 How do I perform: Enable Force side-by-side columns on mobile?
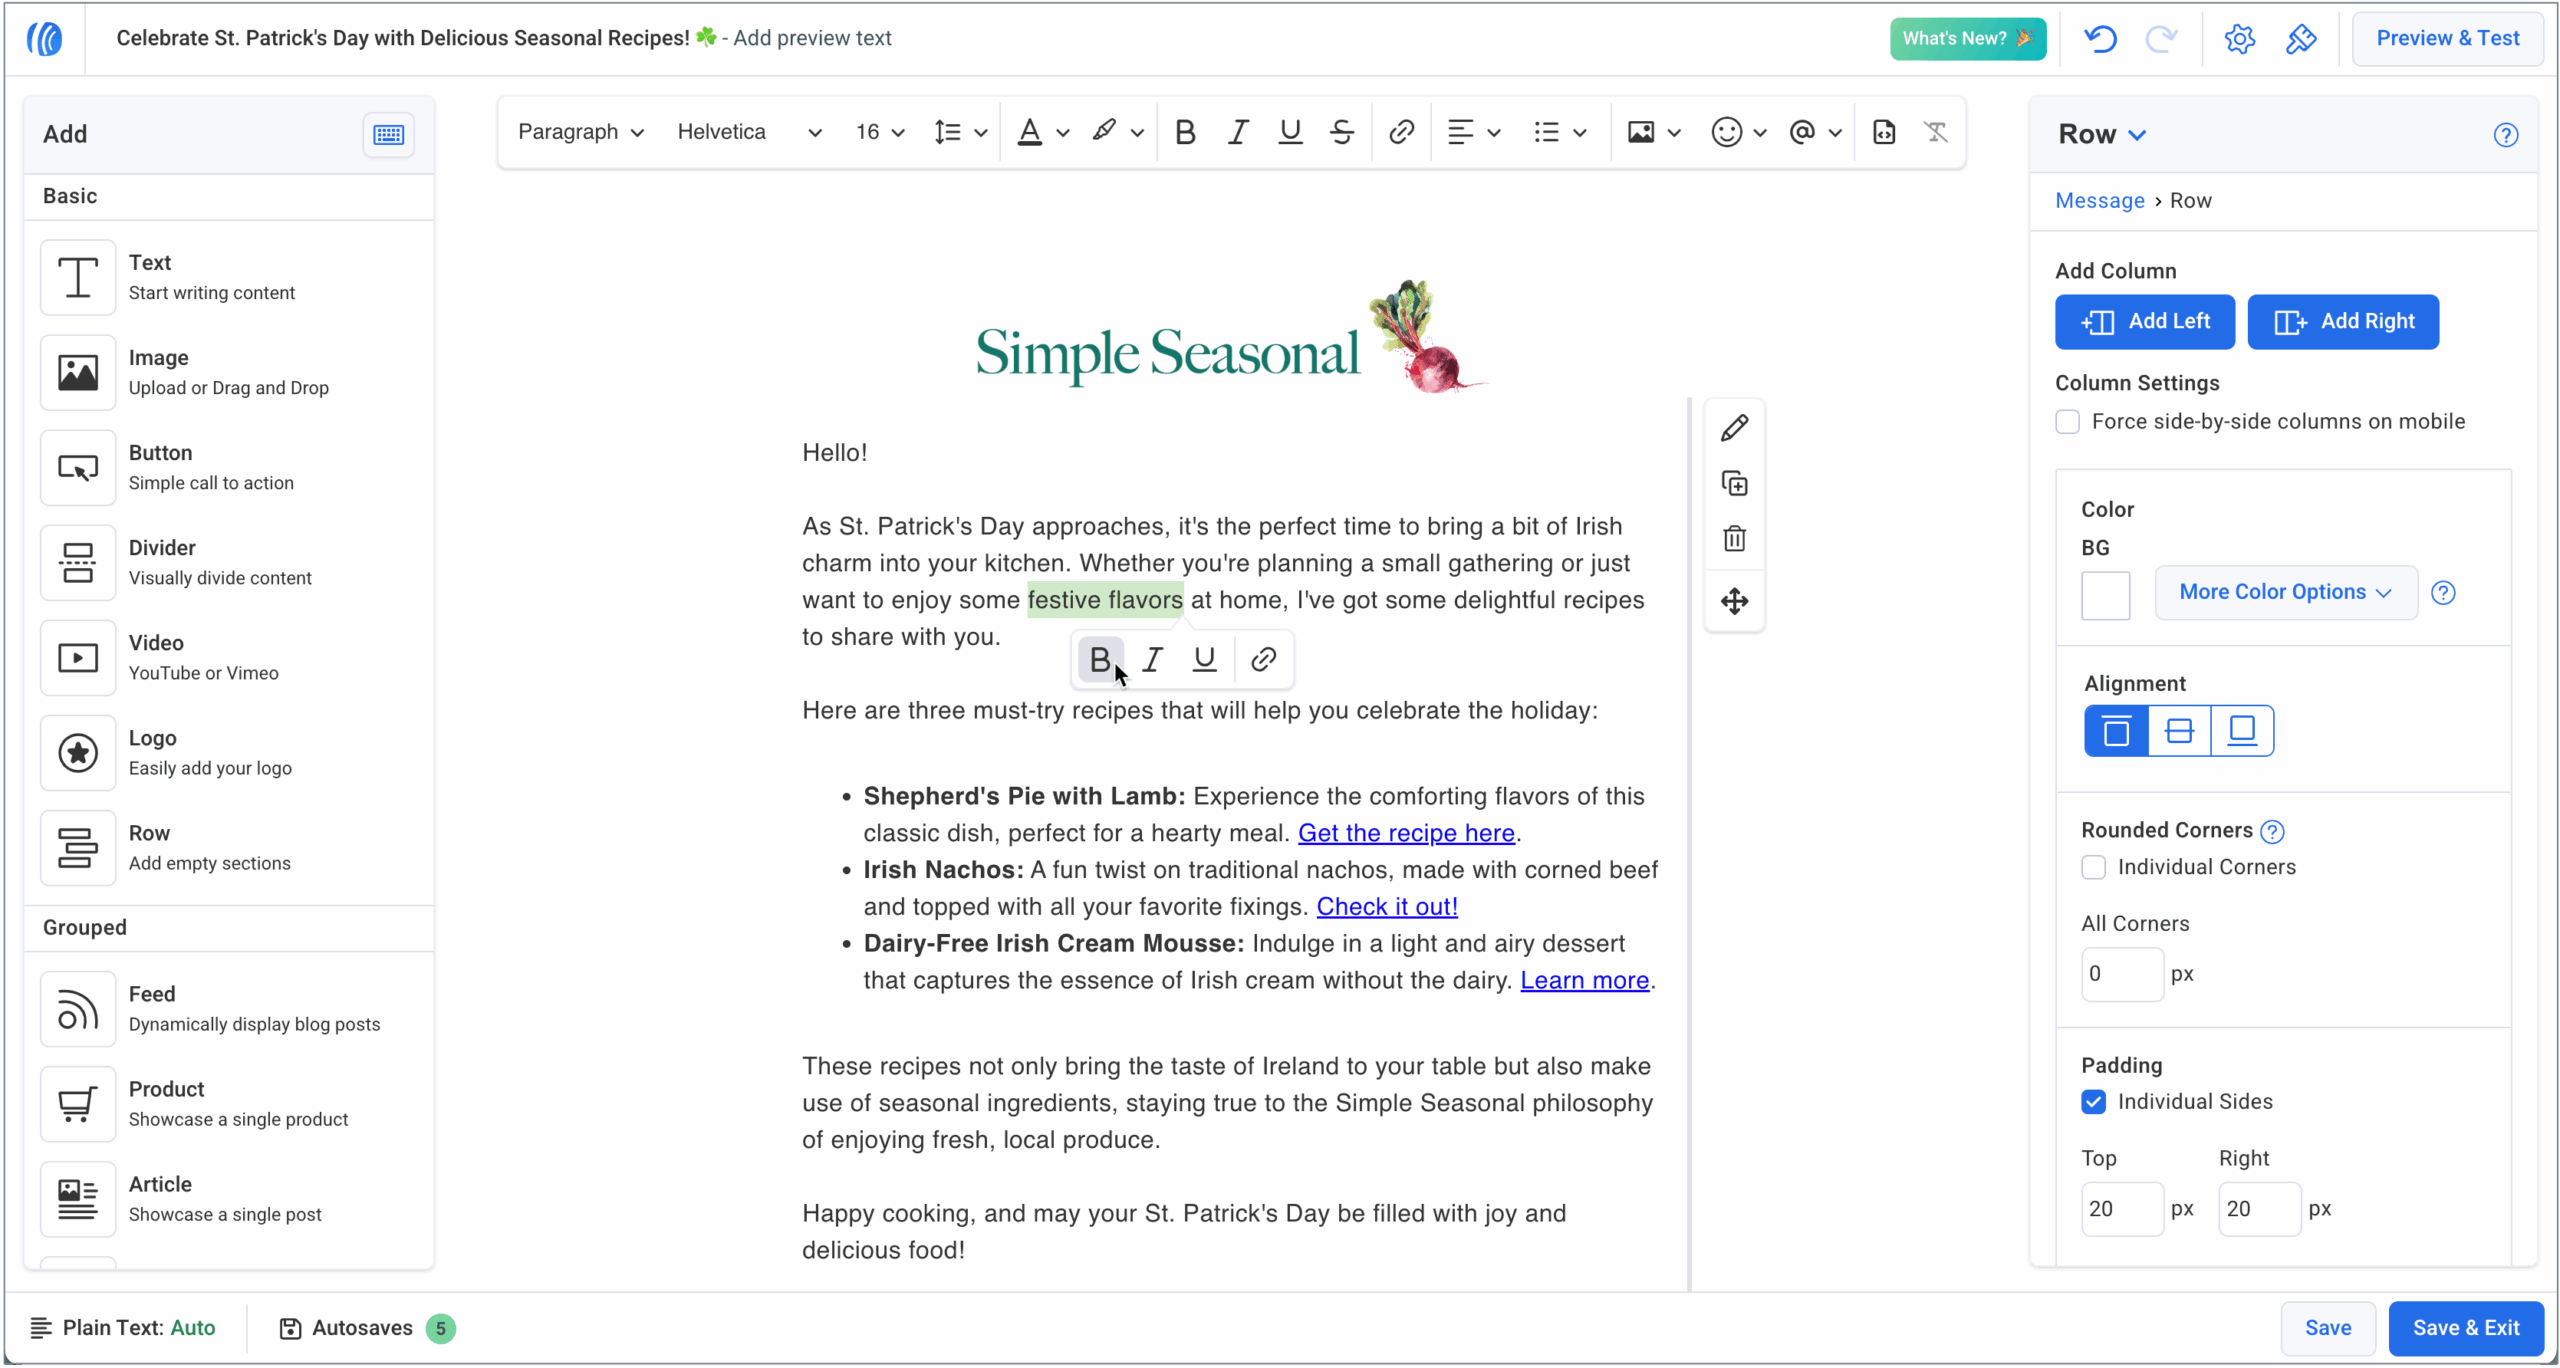click(x=2067, y=422)
